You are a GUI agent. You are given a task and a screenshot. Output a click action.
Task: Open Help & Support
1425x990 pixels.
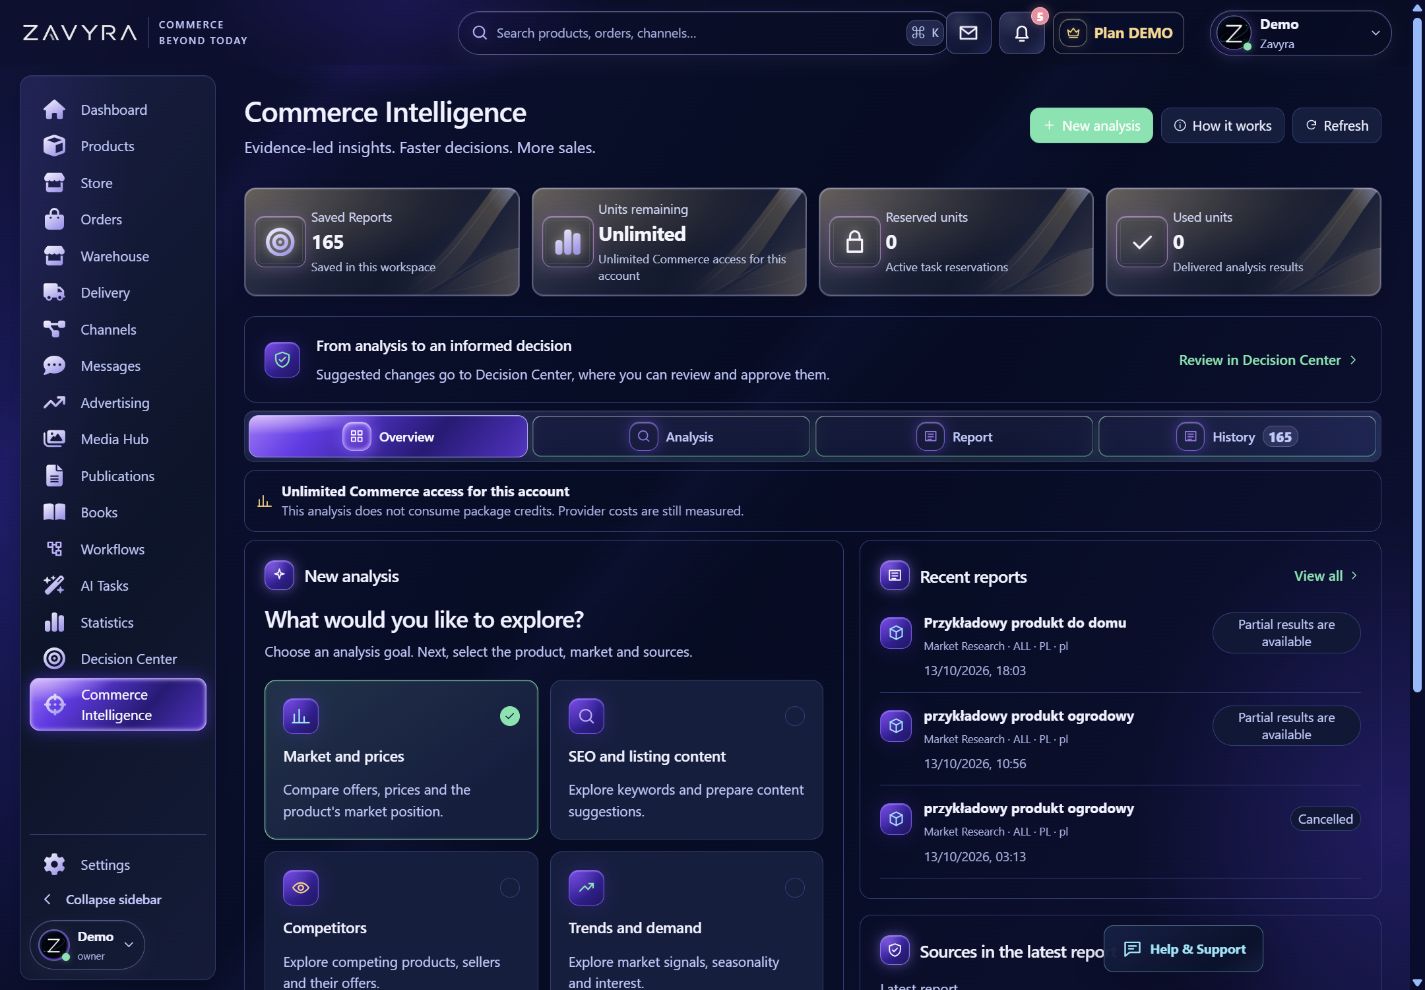(x=1183, y=949)
